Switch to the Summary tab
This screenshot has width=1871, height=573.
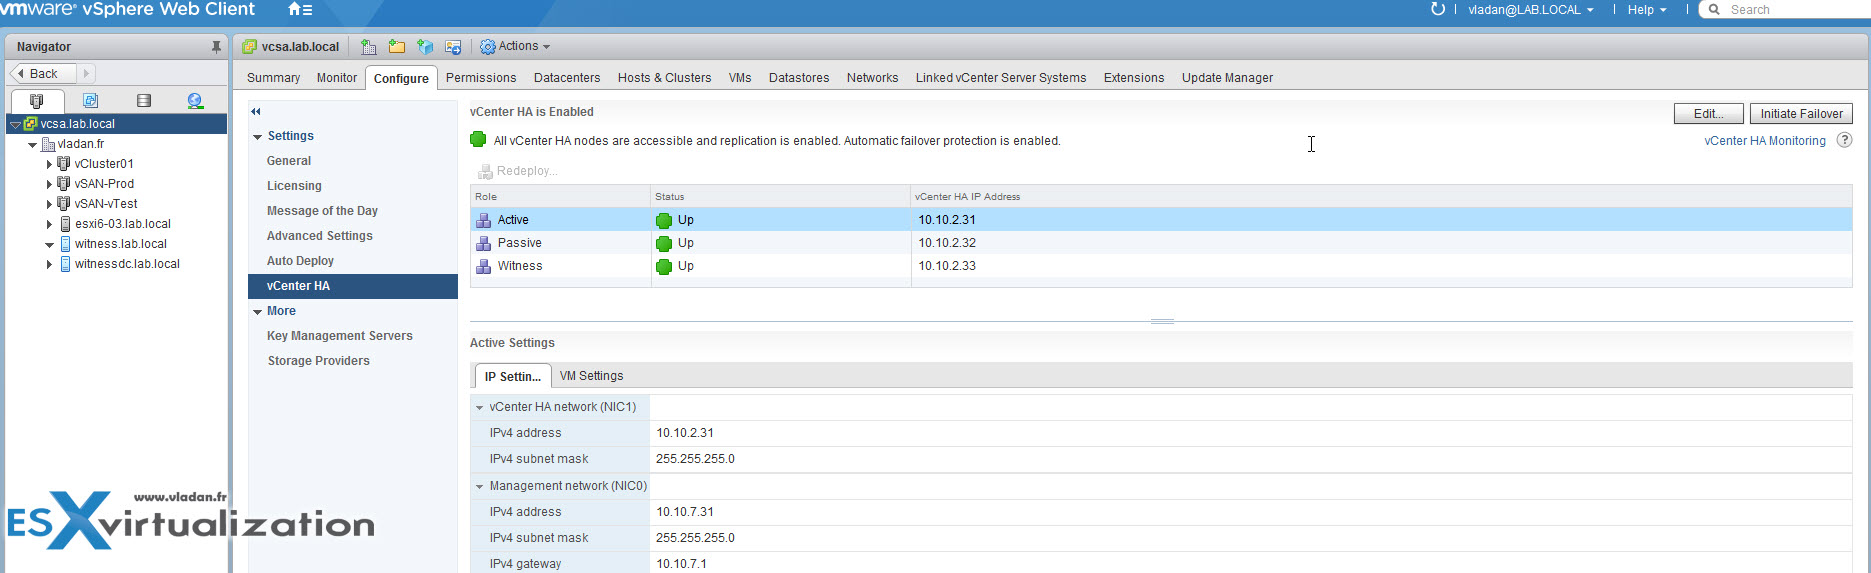point(273,78)
